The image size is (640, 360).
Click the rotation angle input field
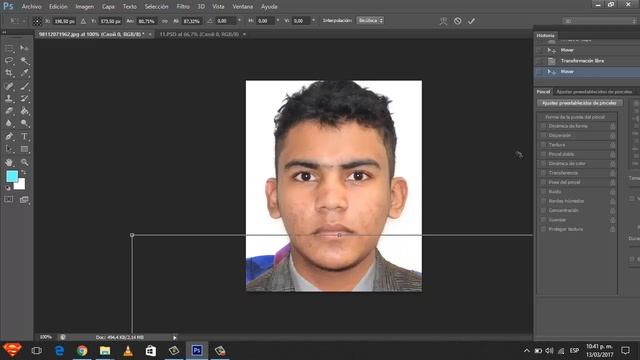tap(225, 21)
